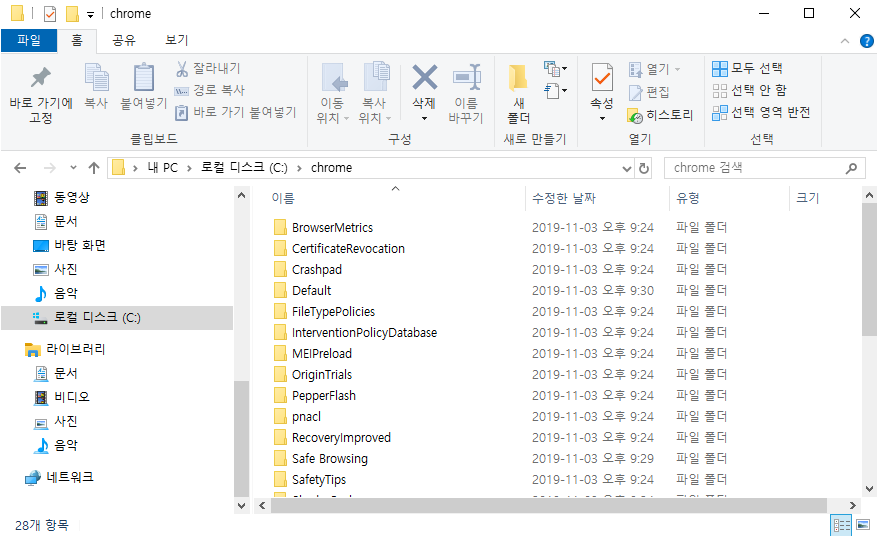Screen dimensions: 877x536
Task: Click 모두 선택 select all
Action: [x=747, y=68]
